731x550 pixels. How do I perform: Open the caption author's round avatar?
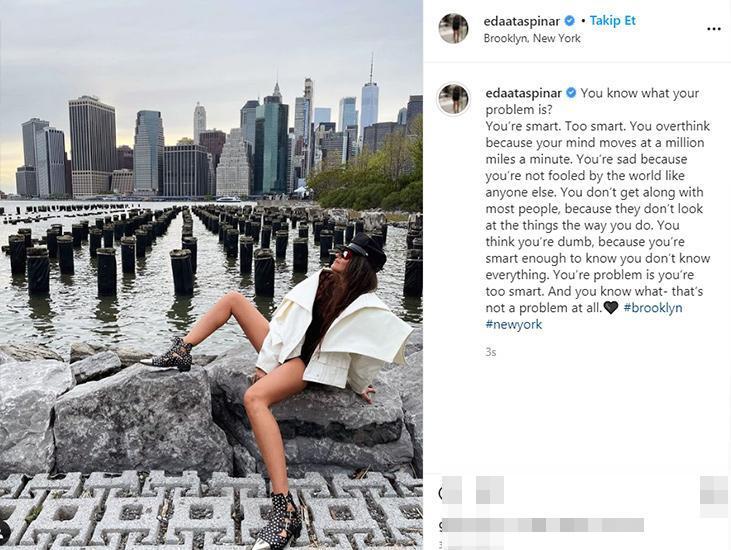point(454,99)
